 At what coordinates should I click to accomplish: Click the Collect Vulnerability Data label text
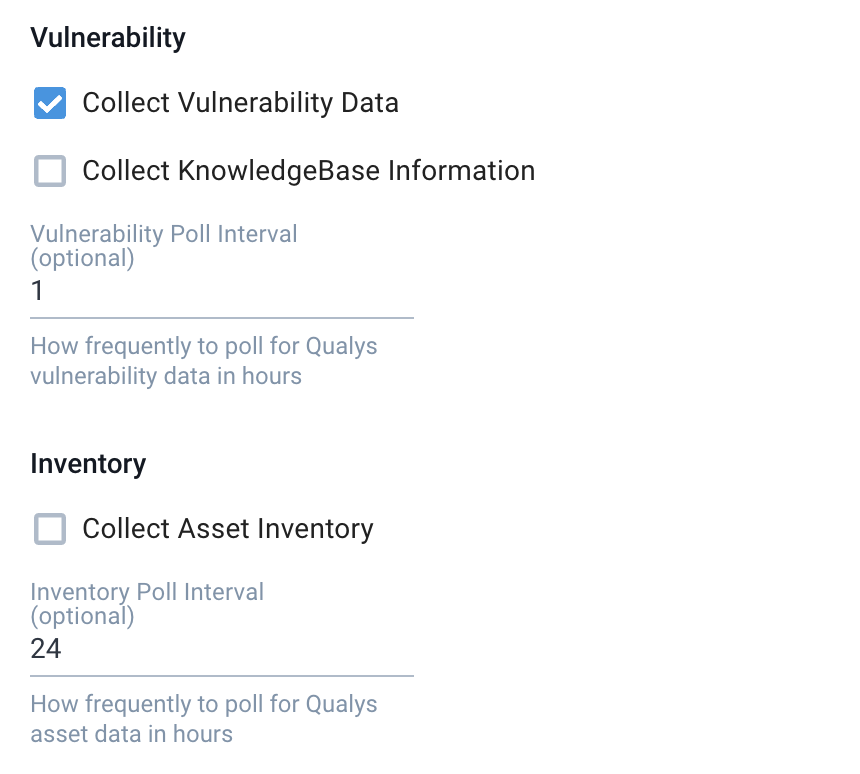coord(240,102)
